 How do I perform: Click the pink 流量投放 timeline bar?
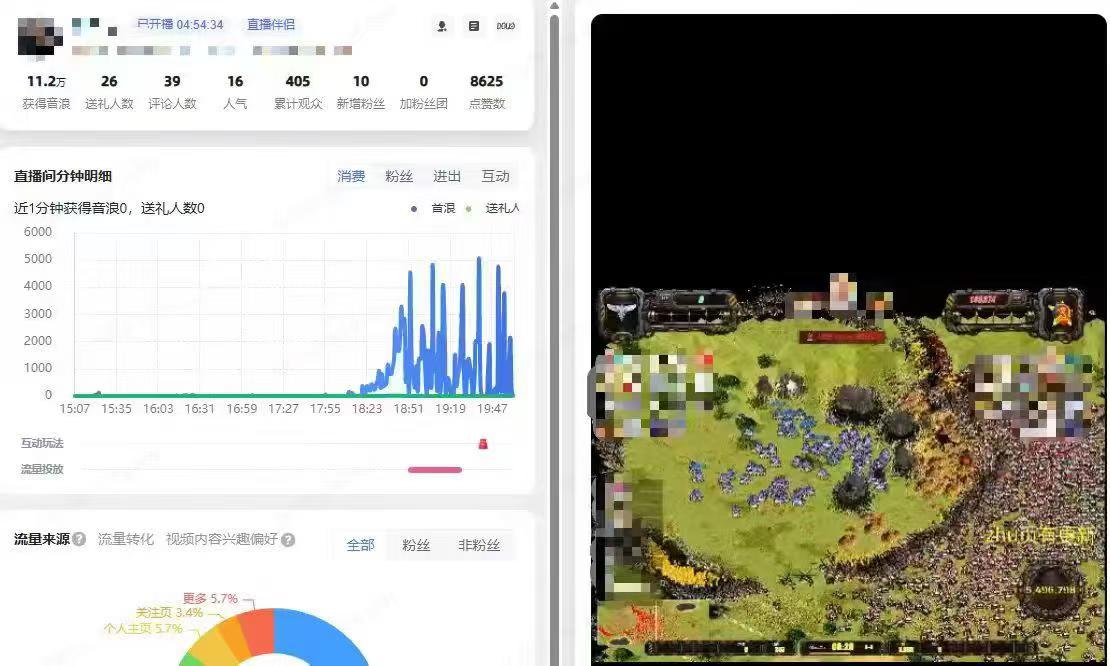click(x=435, y=470)
